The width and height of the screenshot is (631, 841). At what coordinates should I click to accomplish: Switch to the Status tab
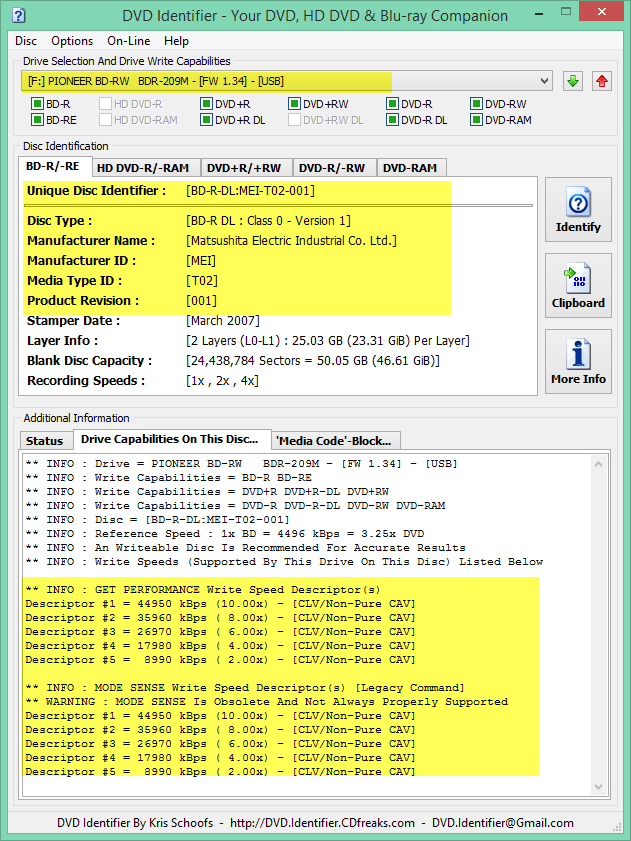pos(45,441)
